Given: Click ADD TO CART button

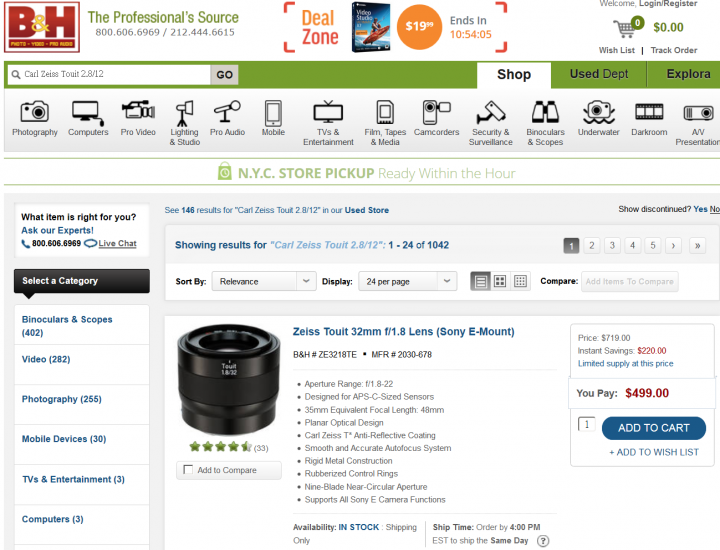Looking at the screenshot, I should coord(653,428).
